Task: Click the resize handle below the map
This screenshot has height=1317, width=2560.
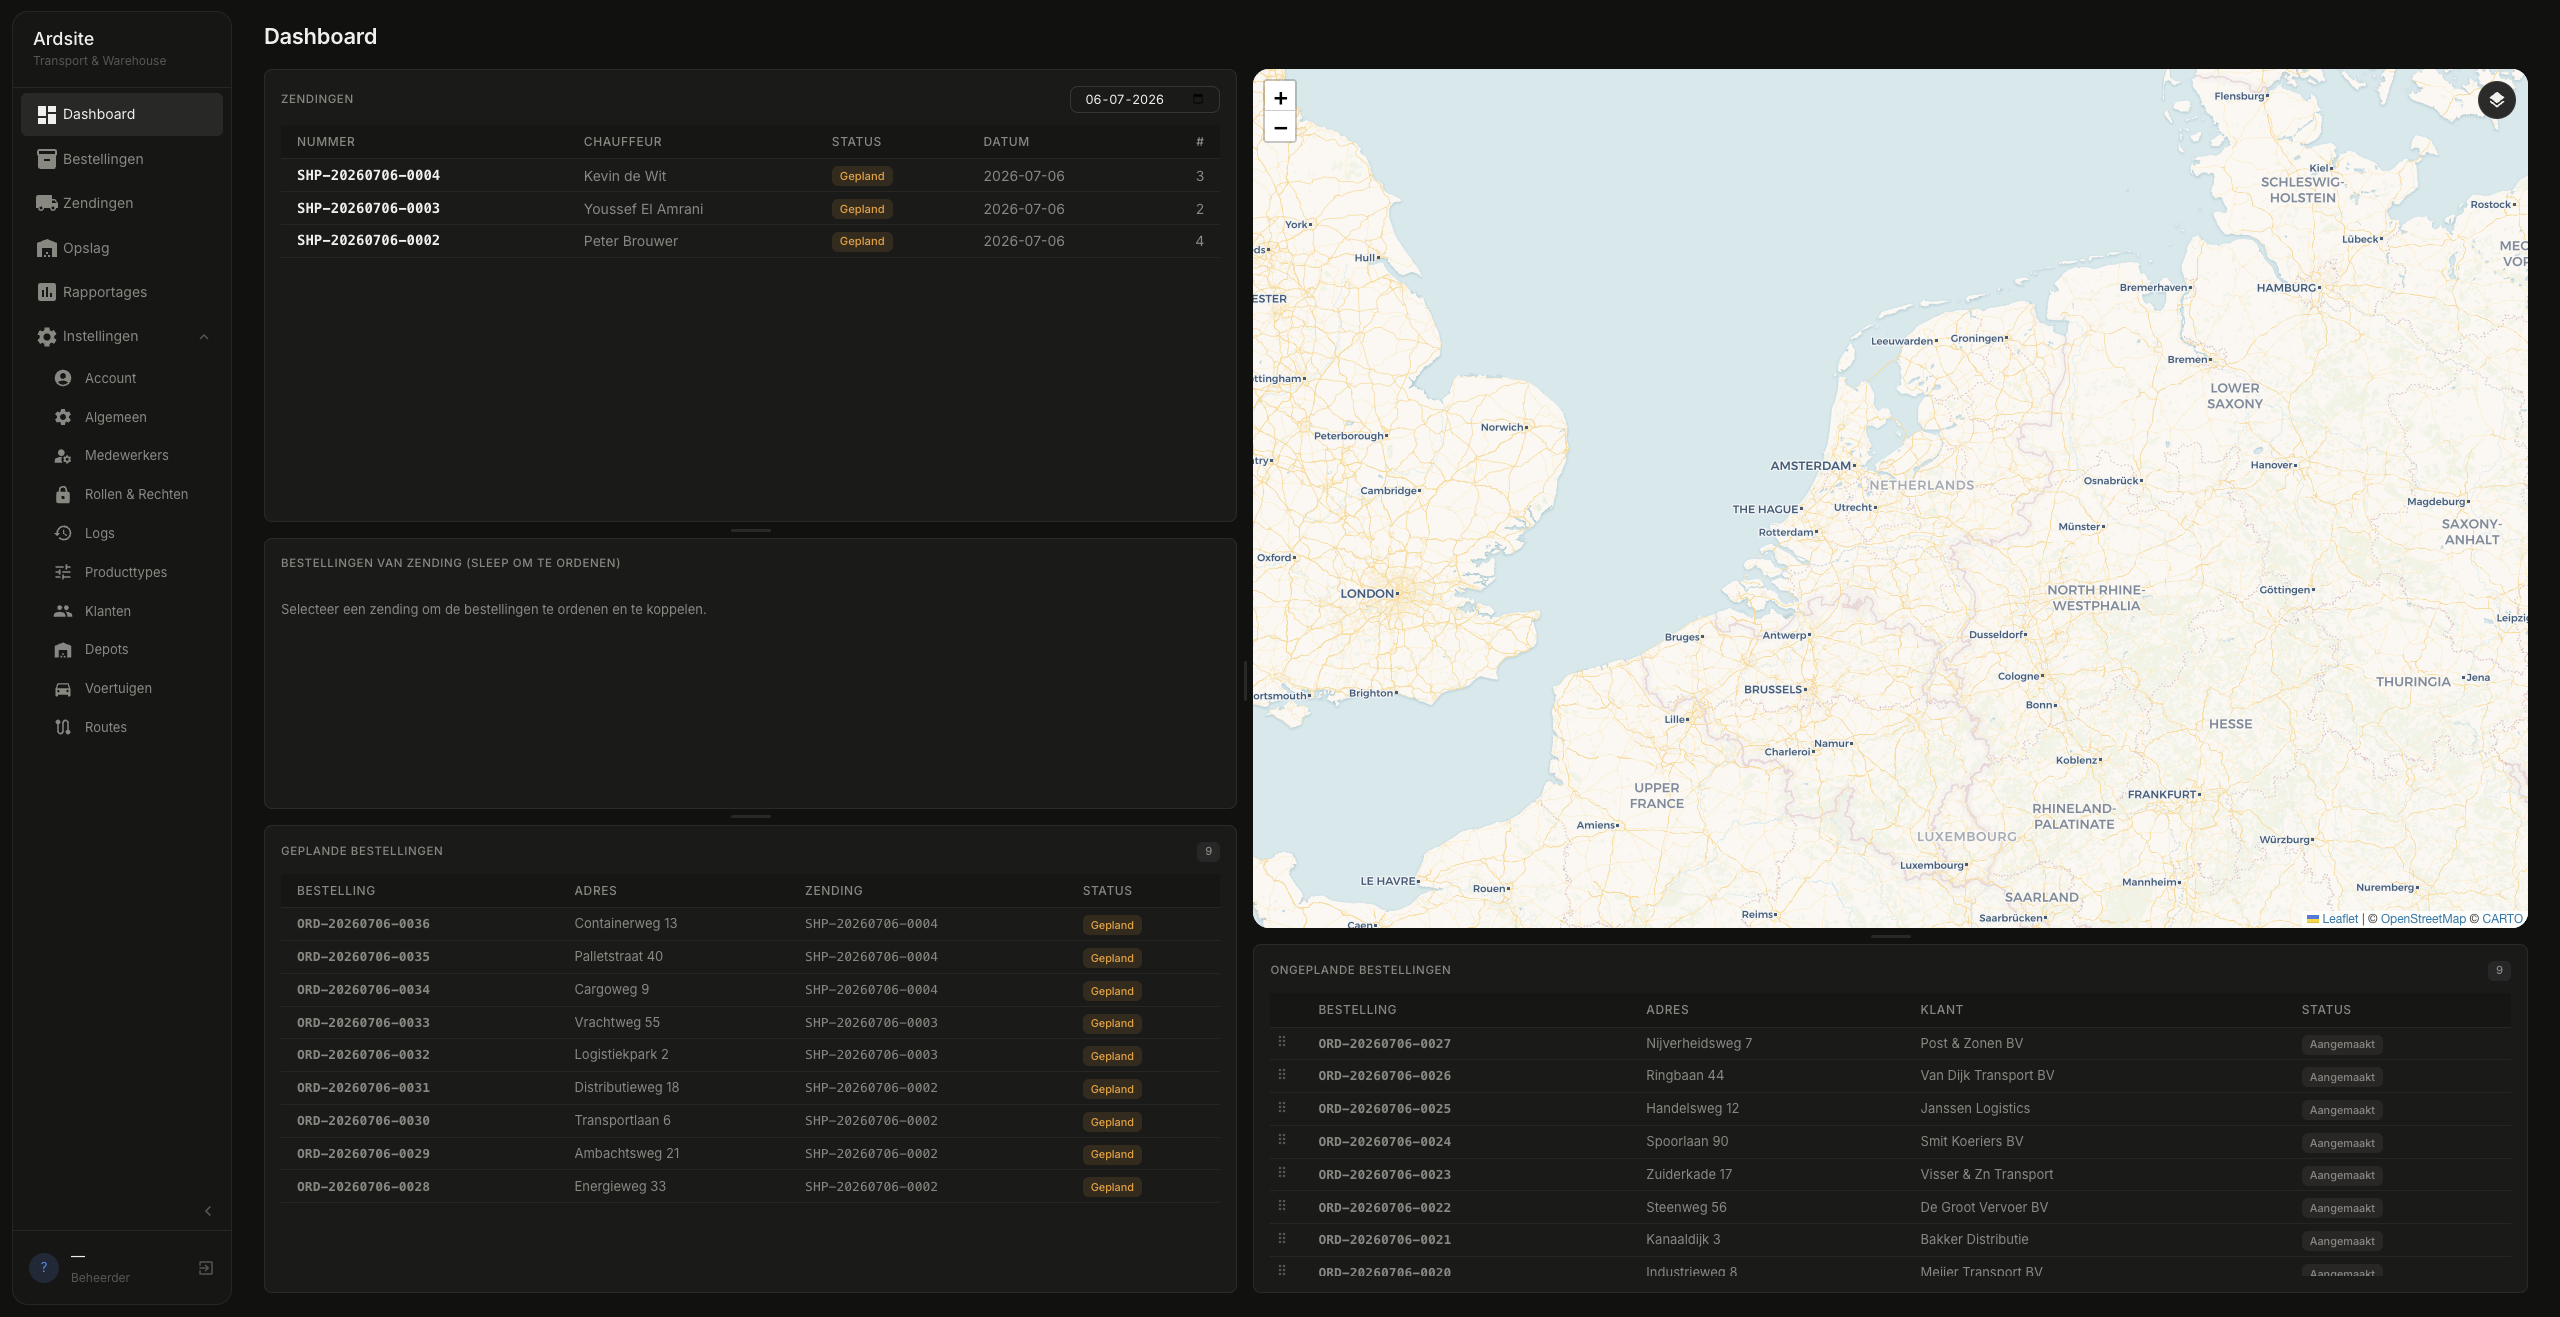Action: [x=1890, y=936]
